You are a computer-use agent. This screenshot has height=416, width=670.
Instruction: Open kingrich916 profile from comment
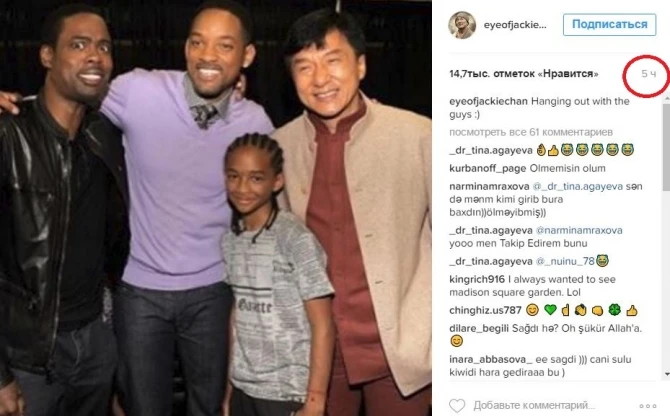click(x=477, y=279)
